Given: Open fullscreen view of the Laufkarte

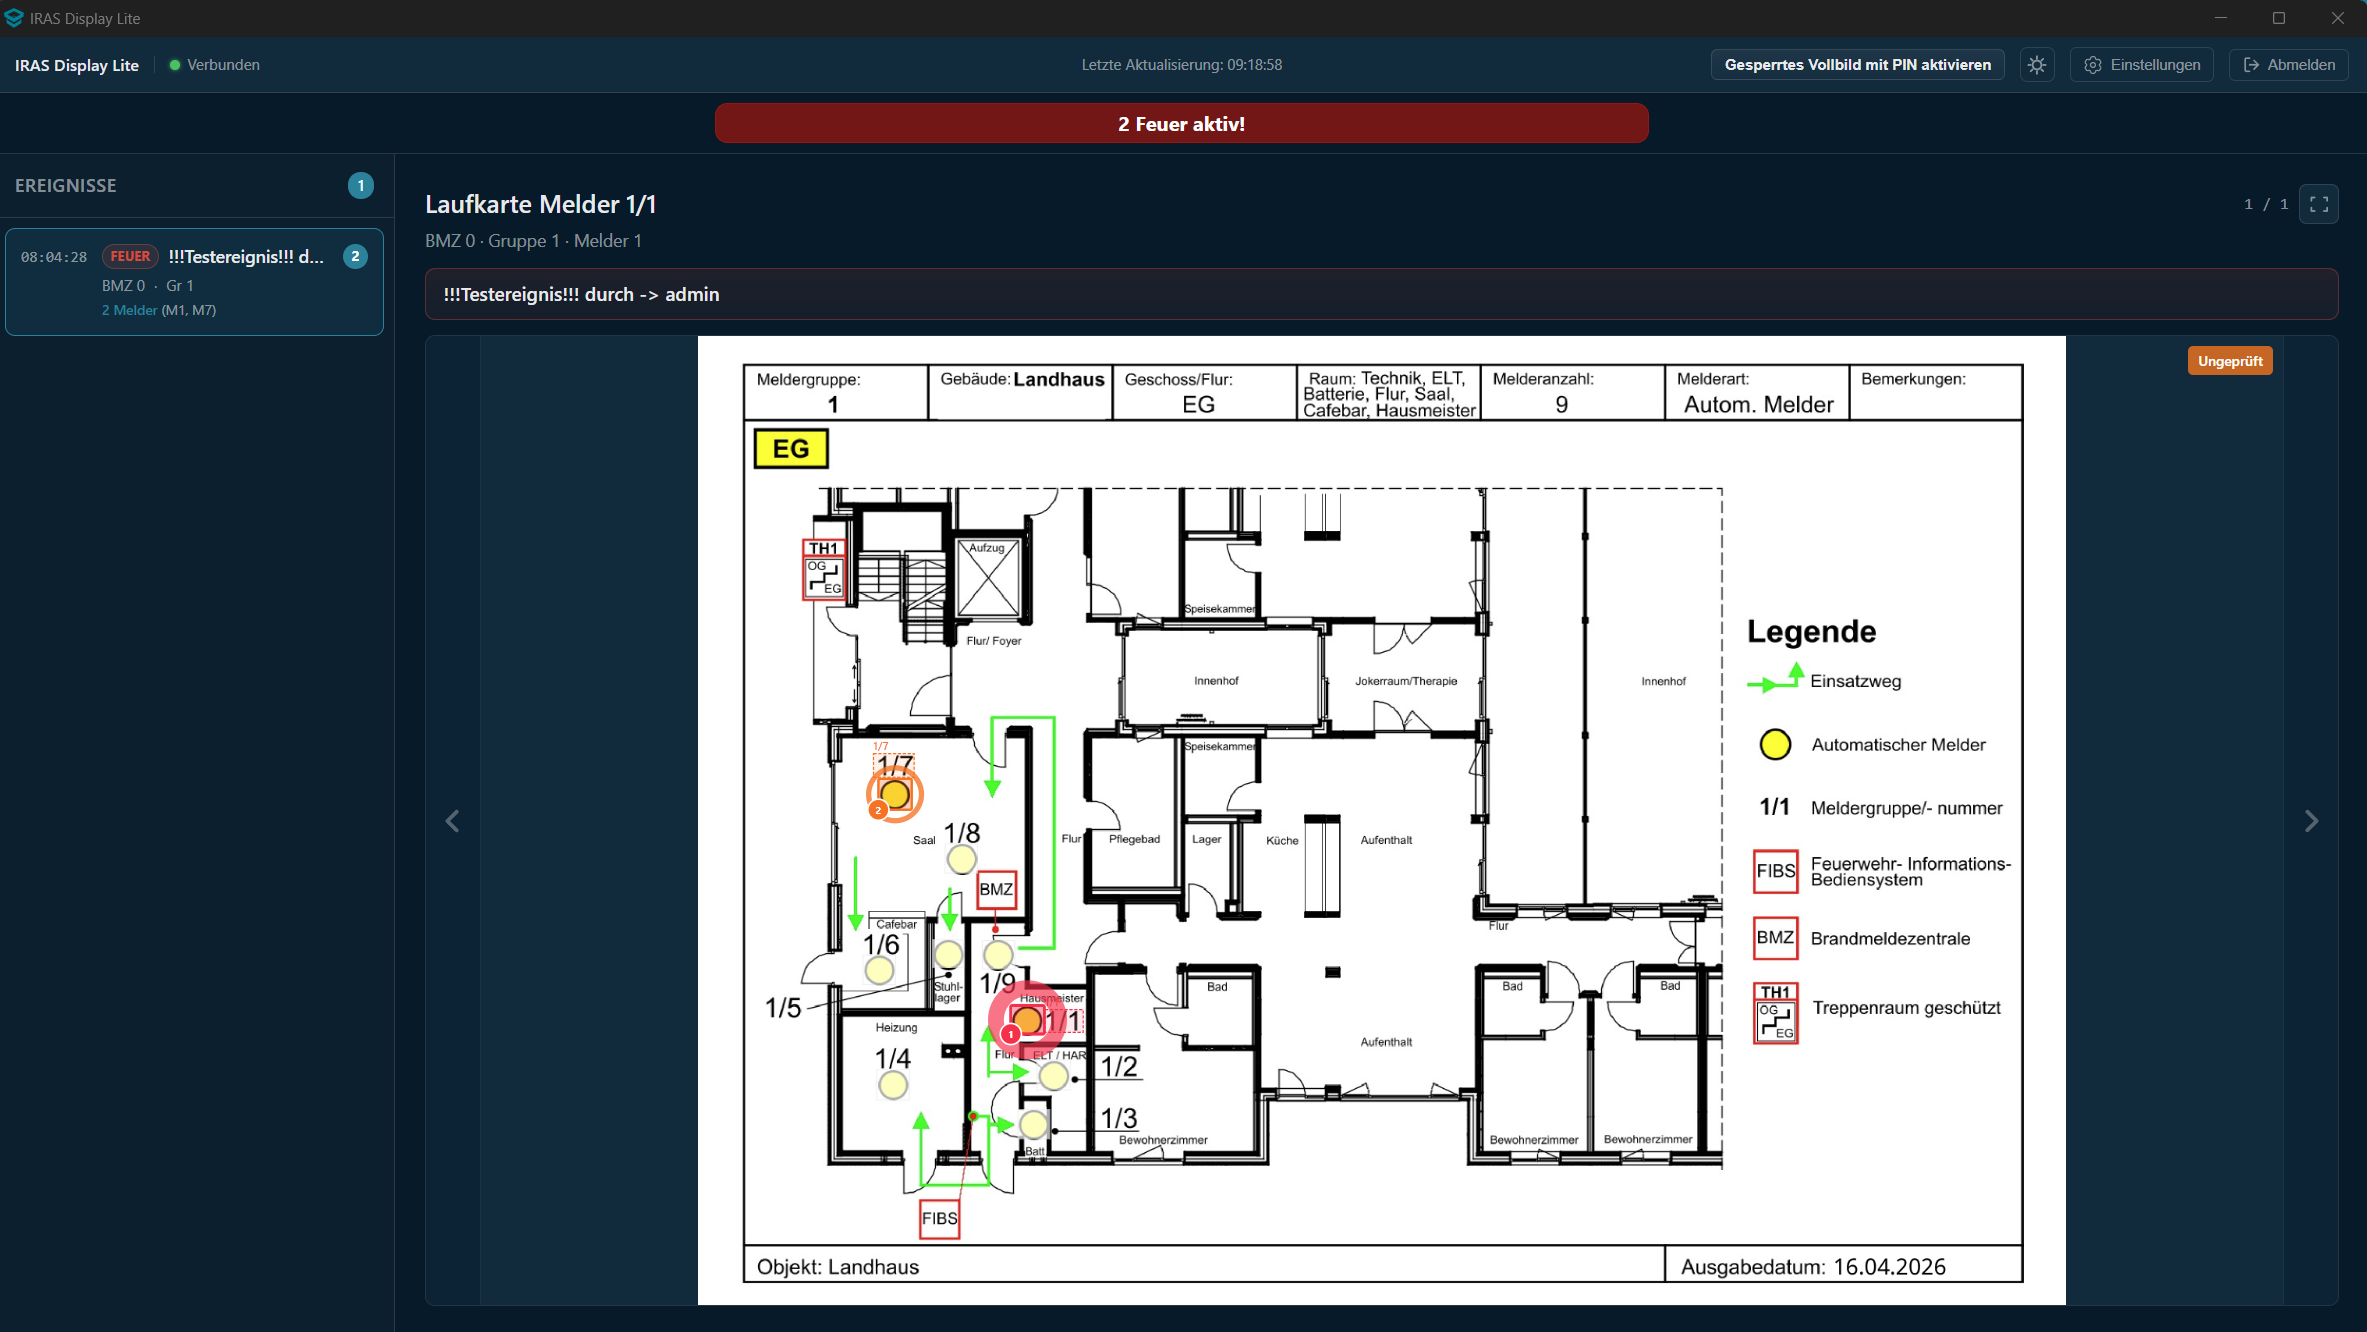Looking at the screenshot, I should point(2319,204).
